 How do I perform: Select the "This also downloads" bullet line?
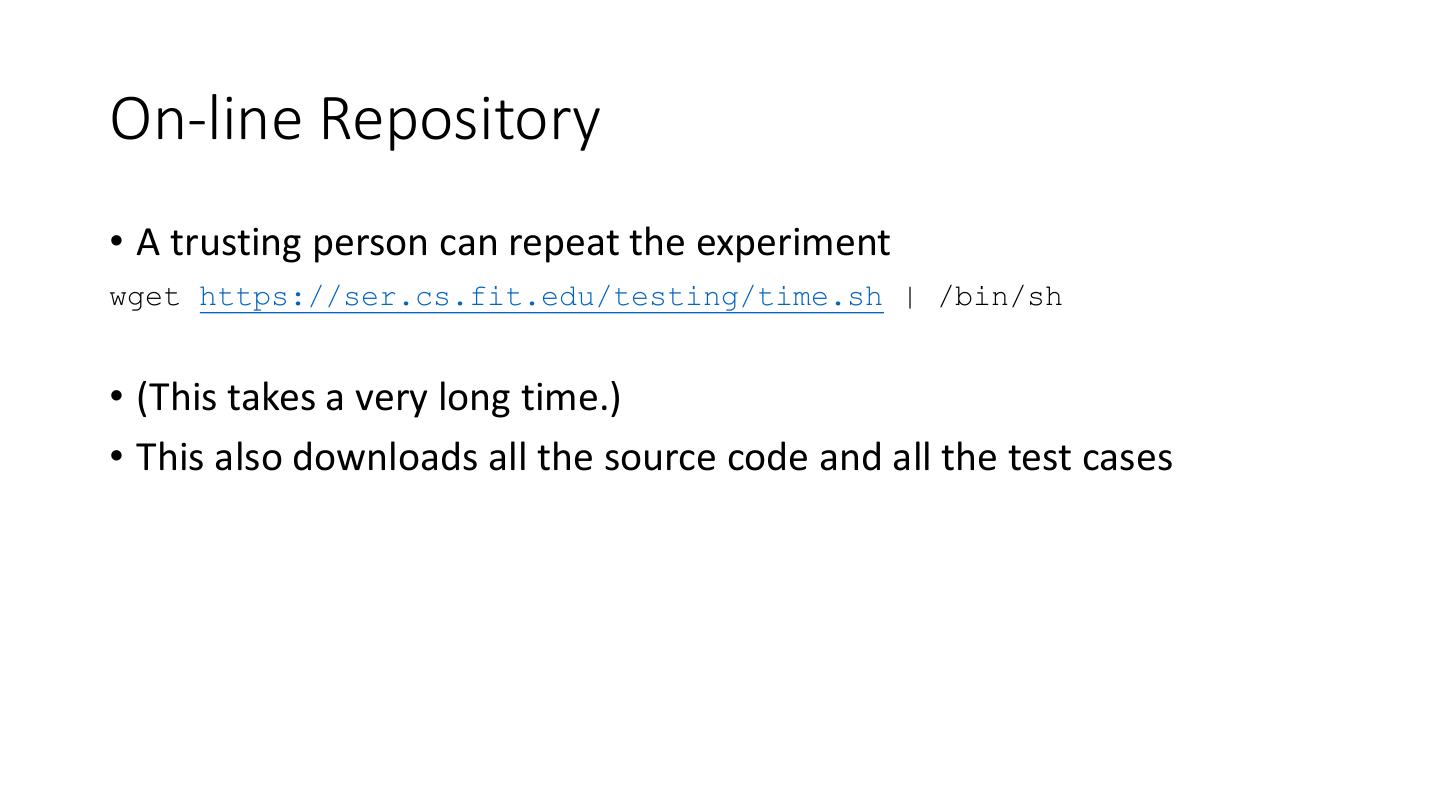click(654, 457)
